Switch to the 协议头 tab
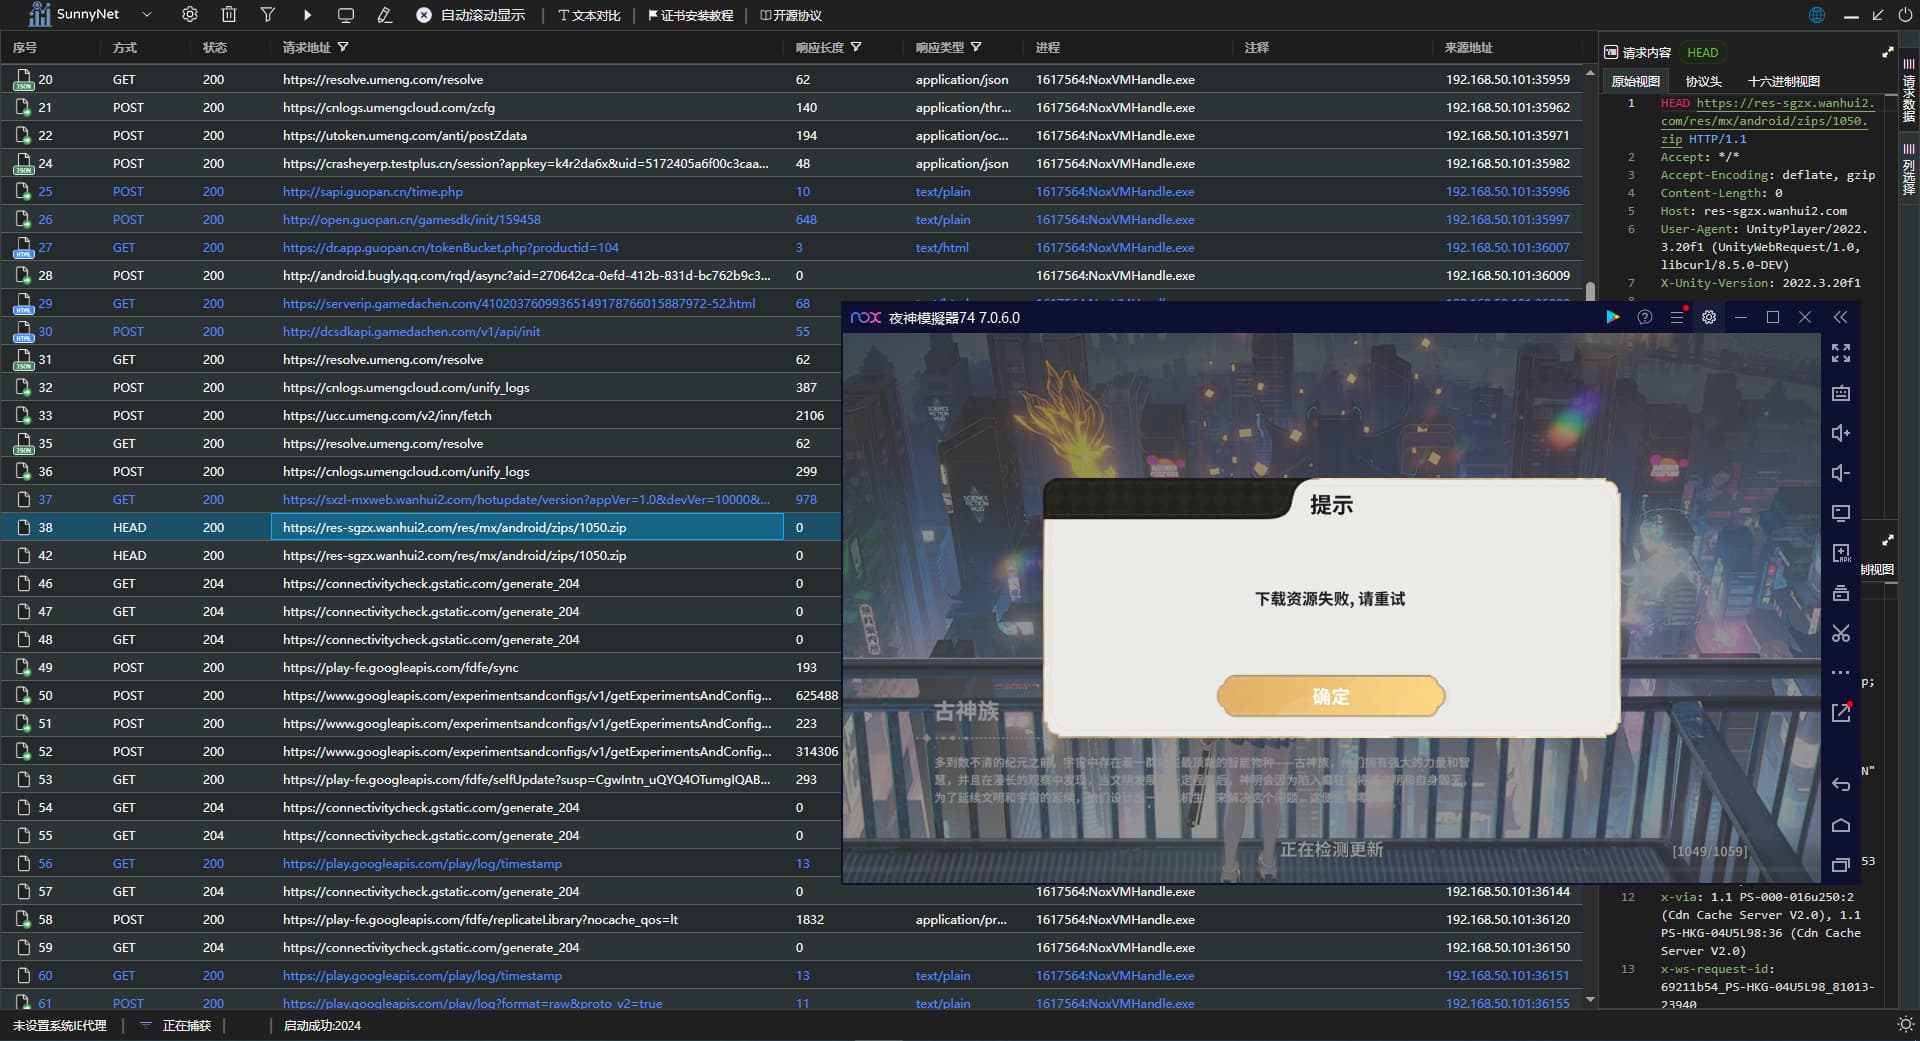Viewport: 1920px width, 1041px height. (x=1703, y=81)
